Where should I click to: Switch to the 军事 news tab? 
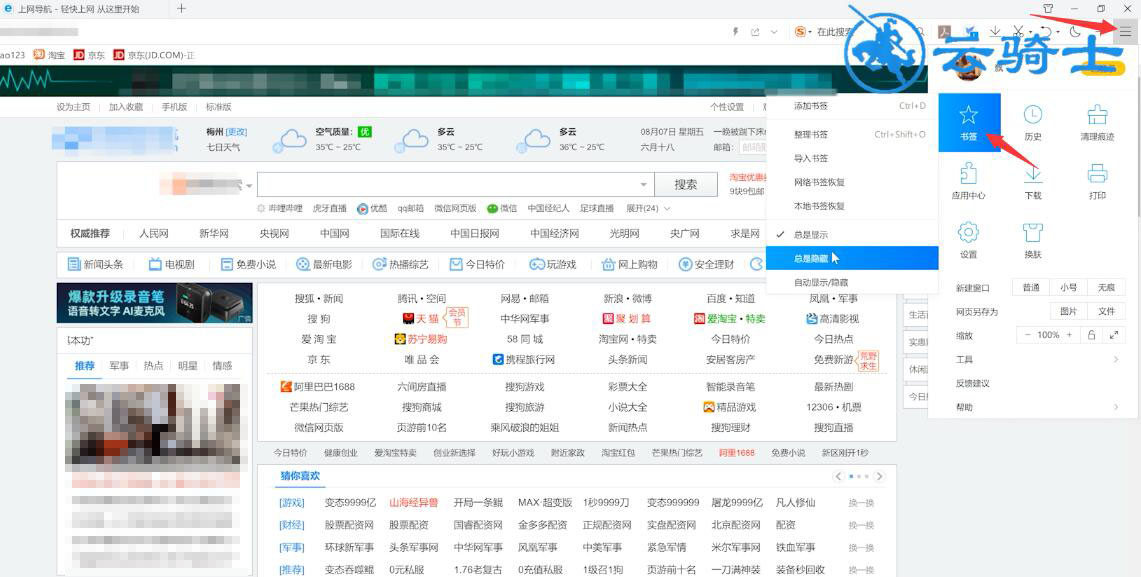pyautogui.click(x=119, y=365)
